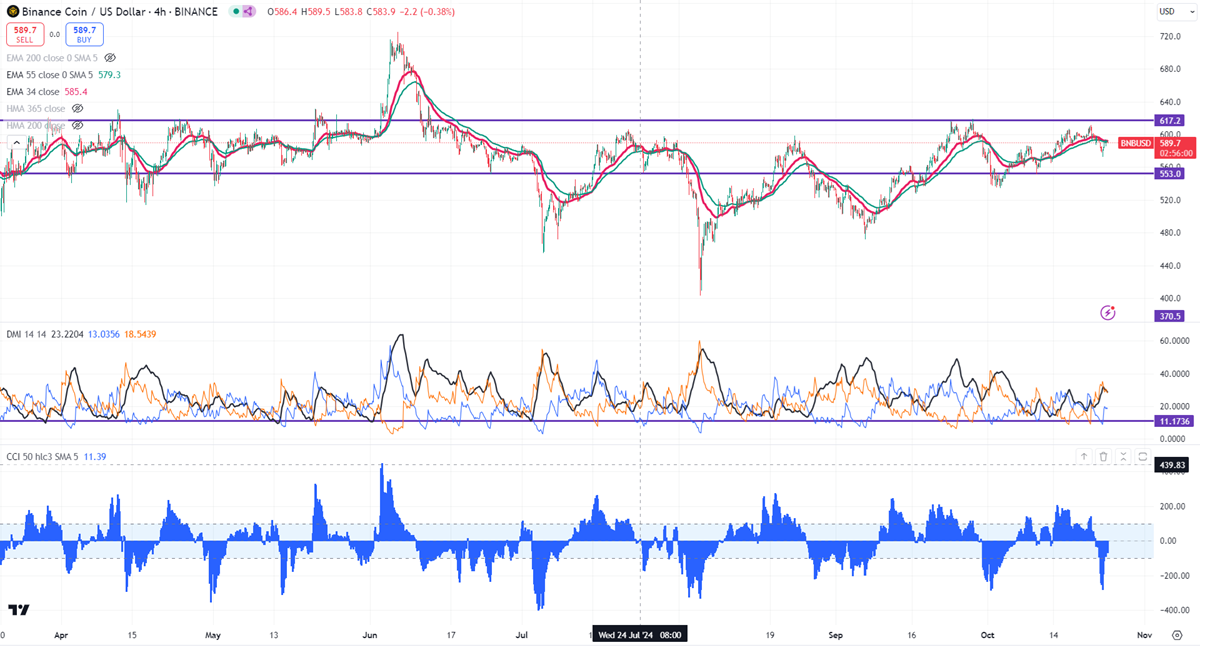Click the 60.0000 DMI scale value

pyautogui.click(x=1173, y=341)
